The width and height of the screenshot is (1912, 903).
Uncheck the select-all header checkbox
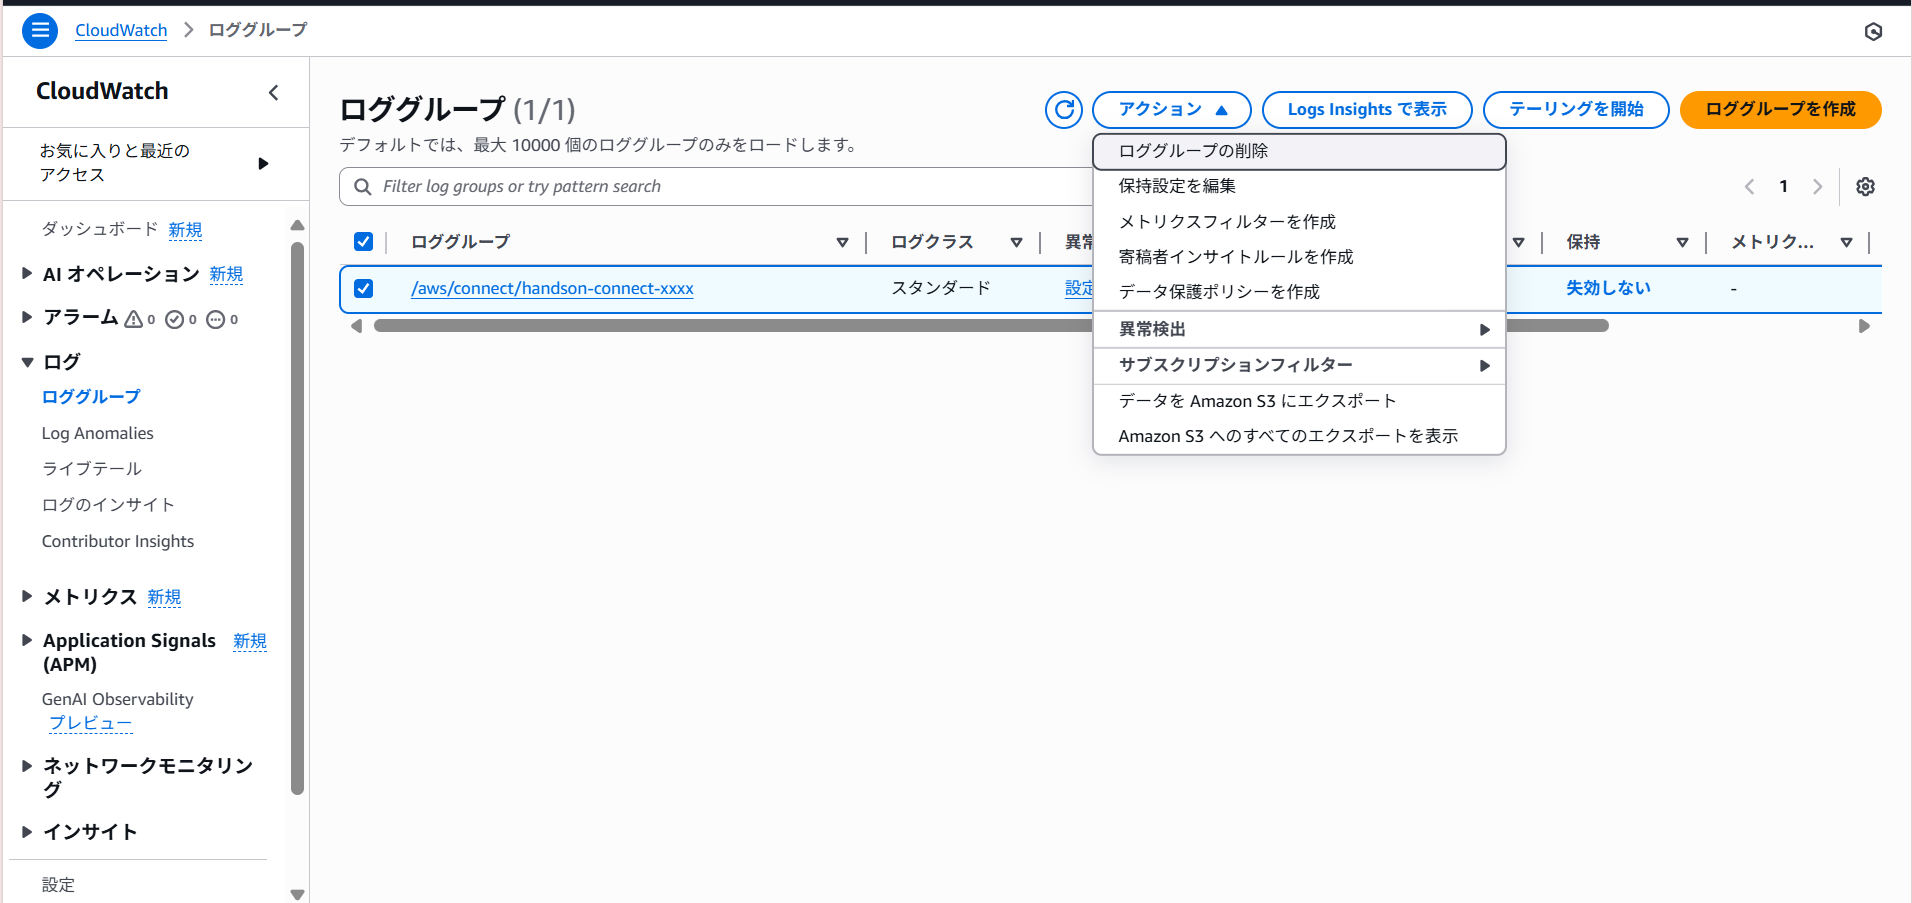[x=363, y=241]
